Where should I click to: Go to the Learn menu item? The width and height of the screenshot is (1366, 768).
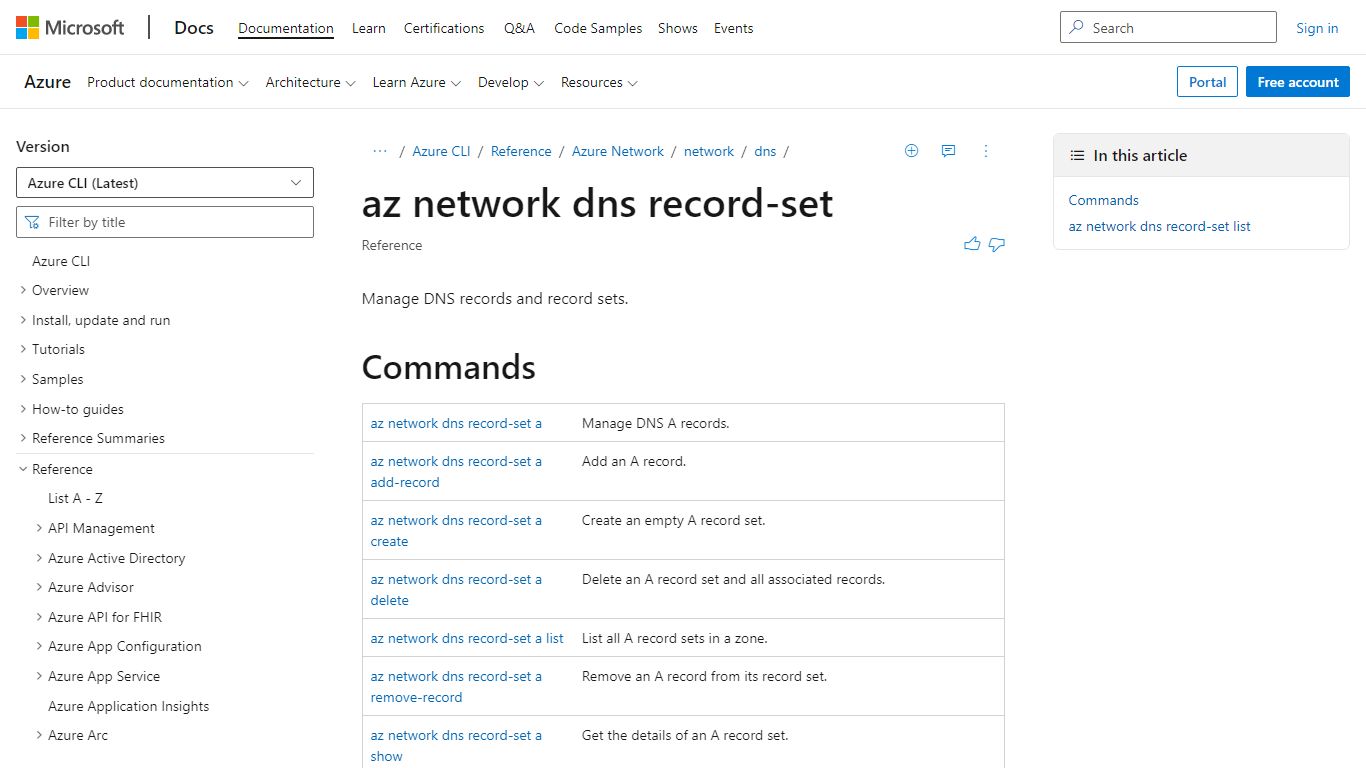tap(369, 28)
